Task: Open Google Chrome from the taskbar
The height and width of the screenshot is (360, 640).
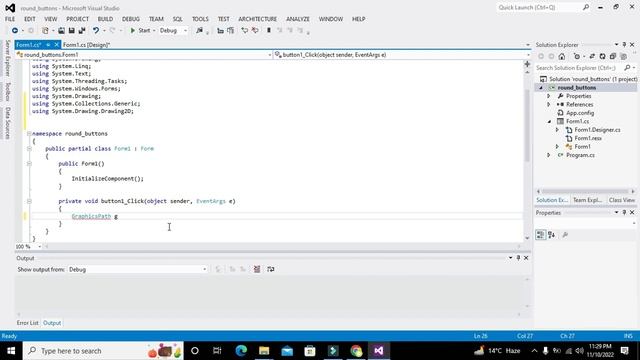Action: coord(356,351)
